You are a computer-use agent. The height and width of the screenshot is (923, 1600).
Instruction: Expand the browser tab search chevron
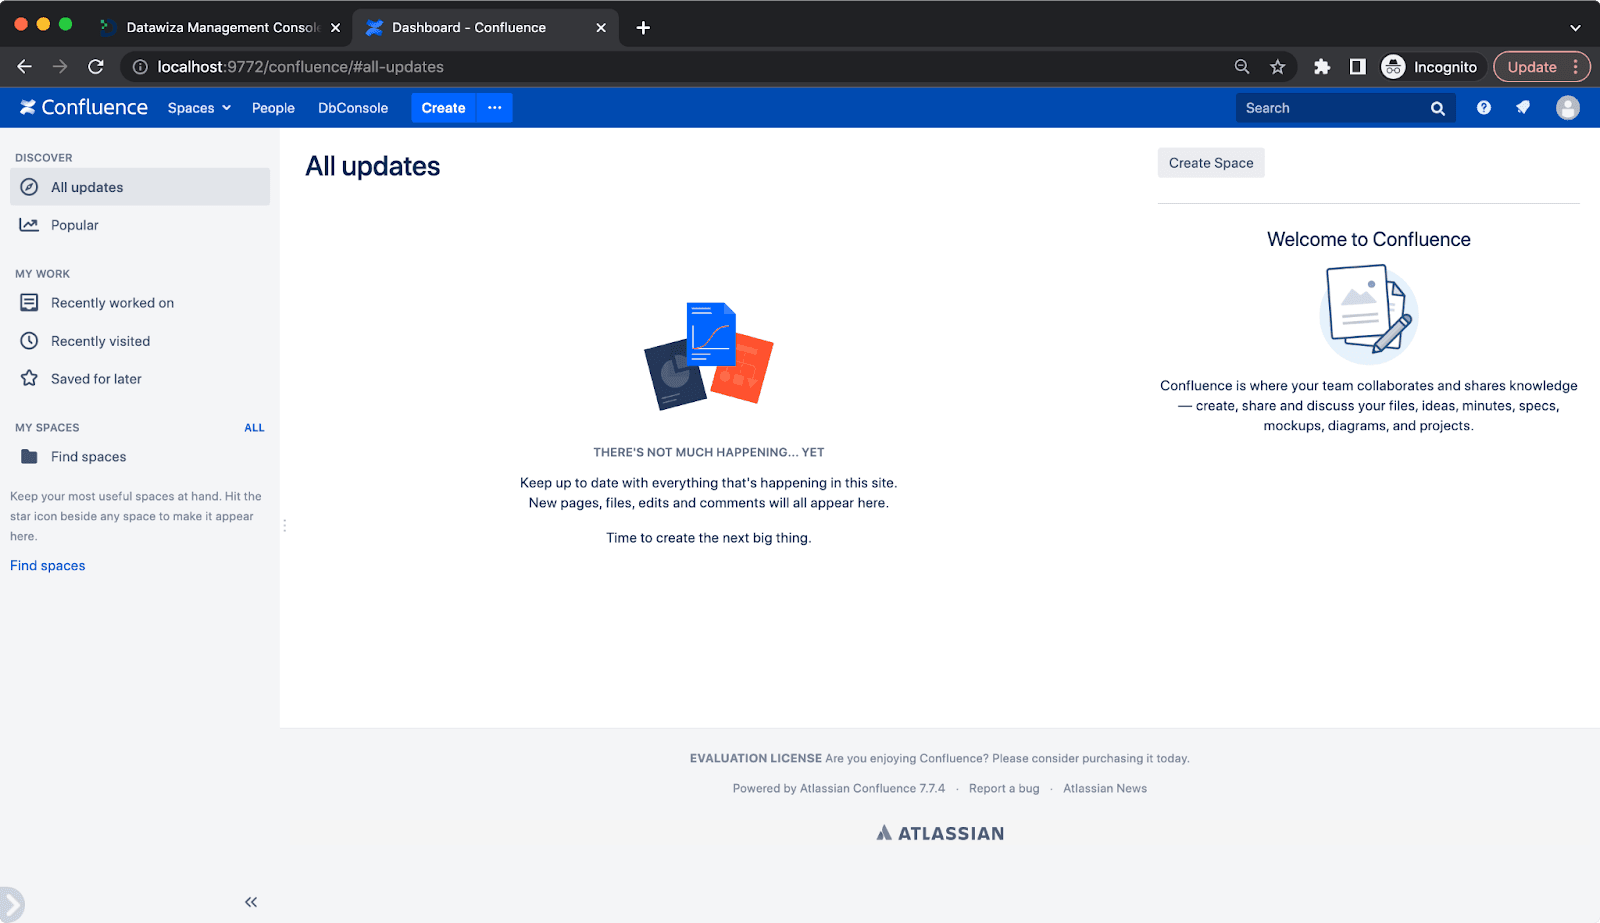(x=1575, y=27)
